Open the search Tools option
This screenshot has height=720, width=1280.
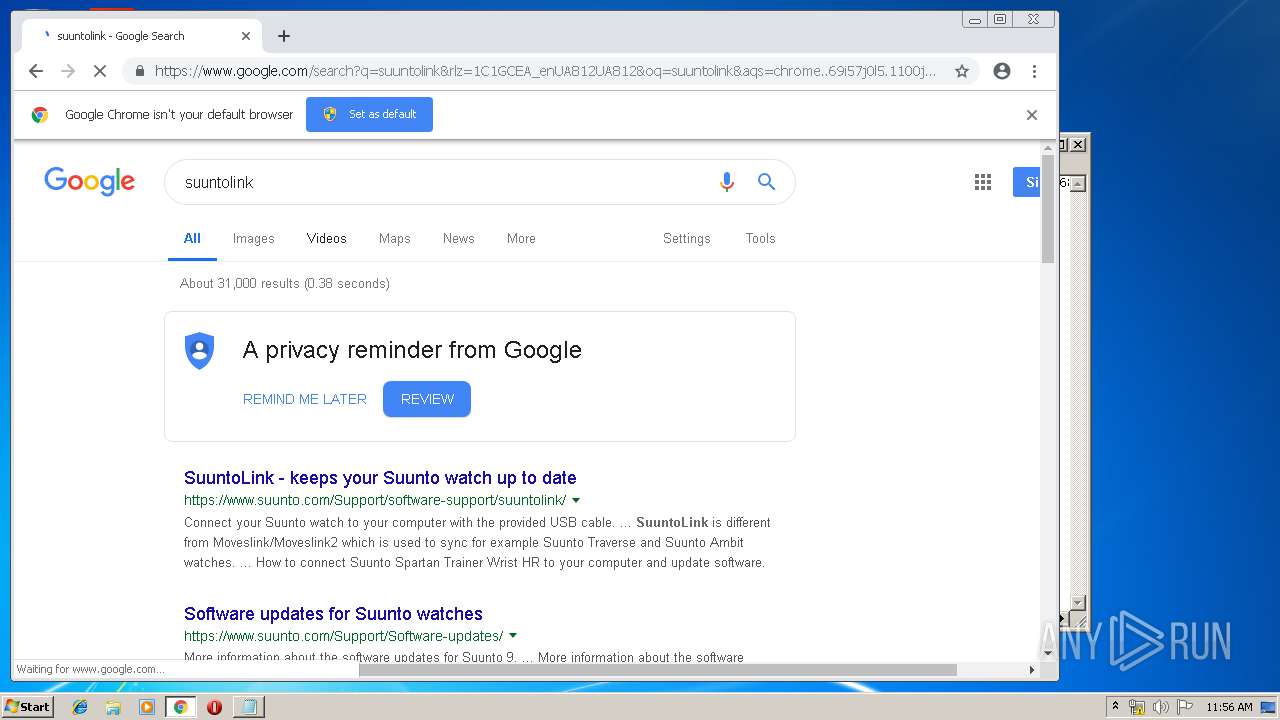[x=760, y=238]
